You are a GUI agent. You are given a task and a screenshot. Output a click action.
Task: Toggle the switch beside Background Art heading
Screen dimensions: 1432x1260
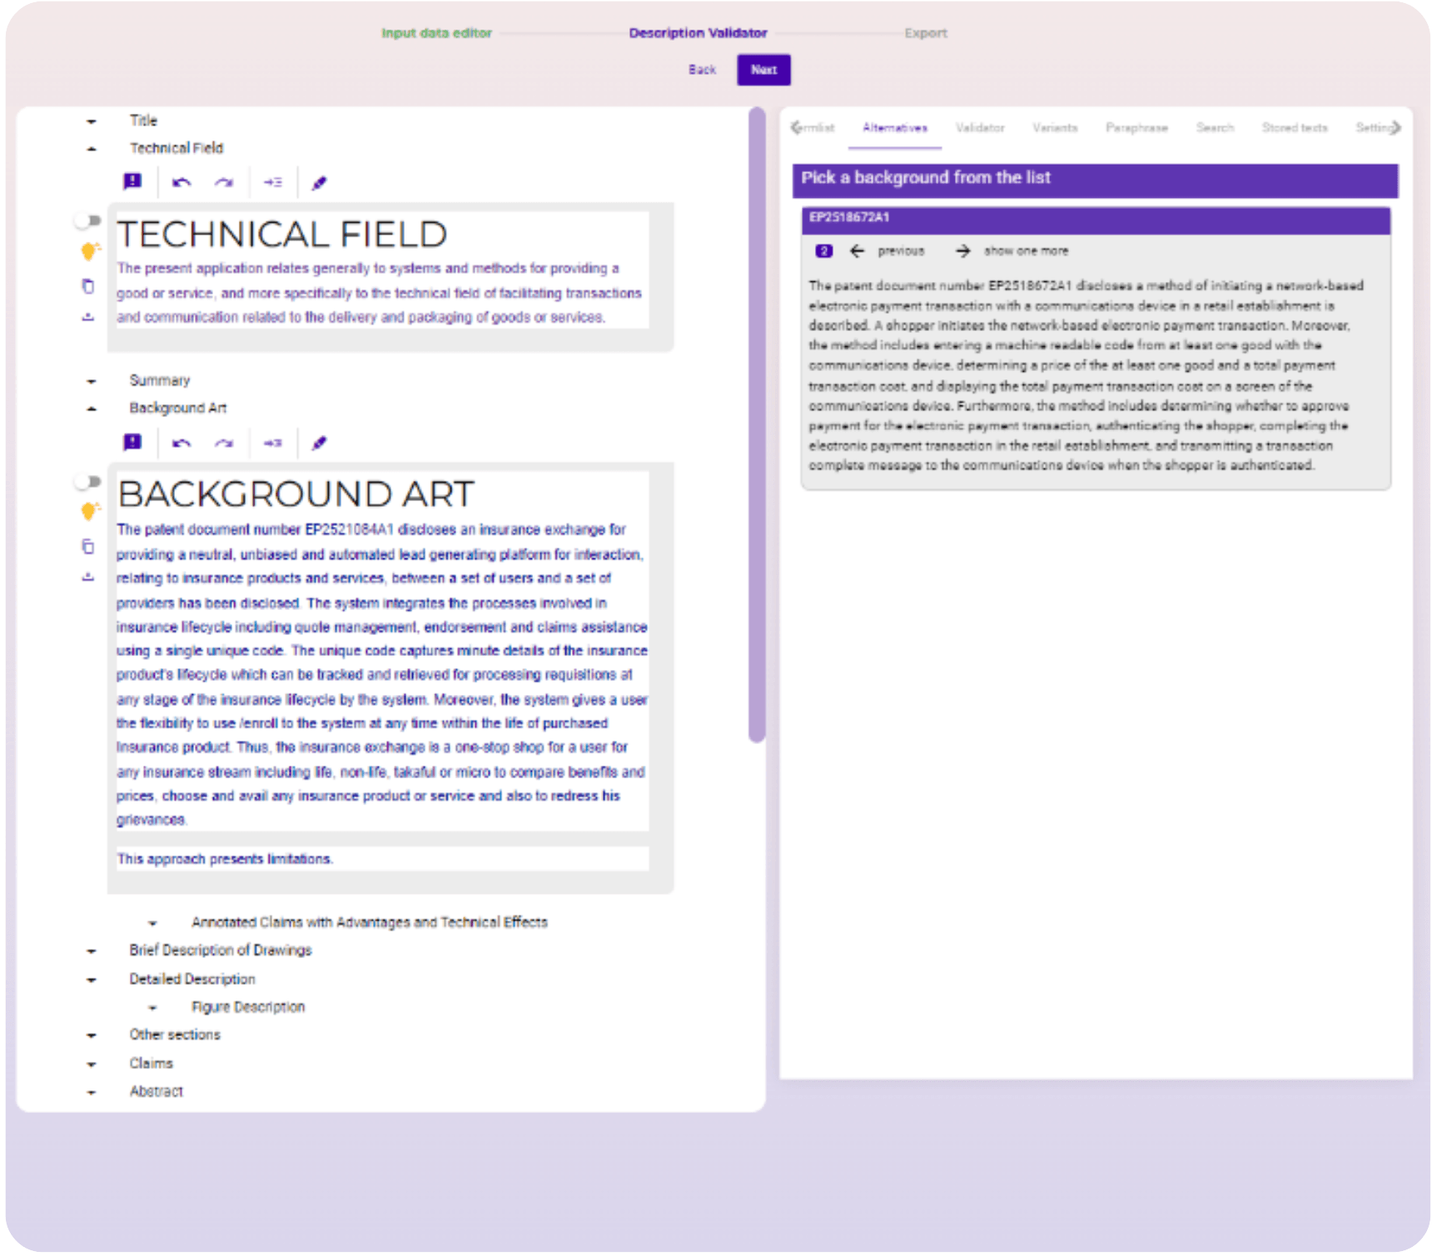[89, 482]
